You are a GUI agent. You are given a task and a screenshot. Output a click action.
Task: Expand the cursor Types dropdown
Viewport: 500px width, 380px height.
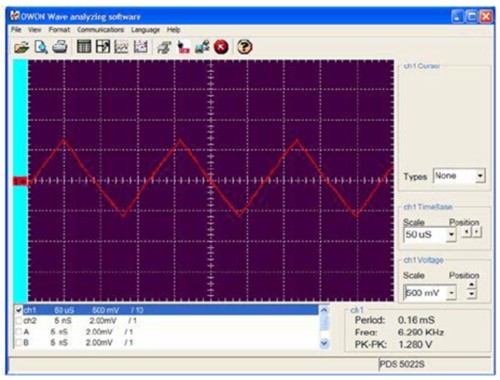pyautogui.click(x=480, y=176)
